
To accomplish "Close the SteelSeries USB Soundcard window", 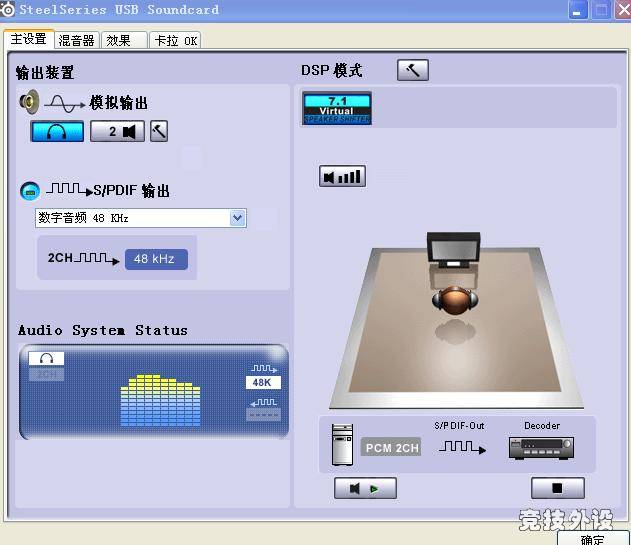I will click(x=623, y=10).
